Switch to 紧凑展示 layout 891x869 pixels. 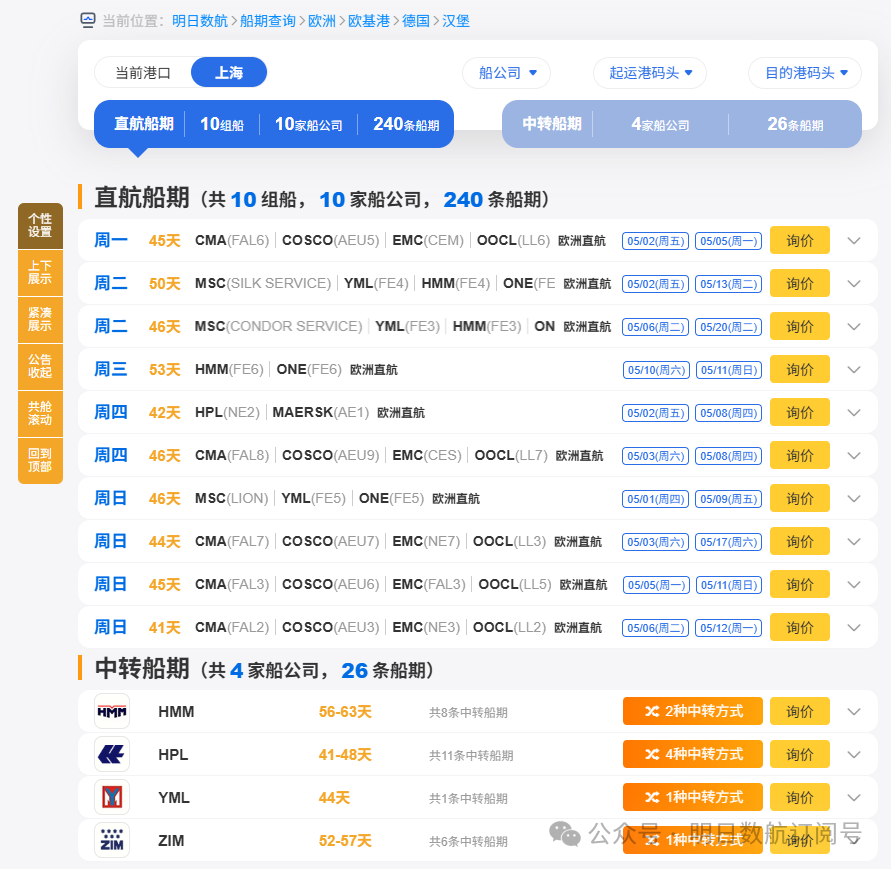40,320
